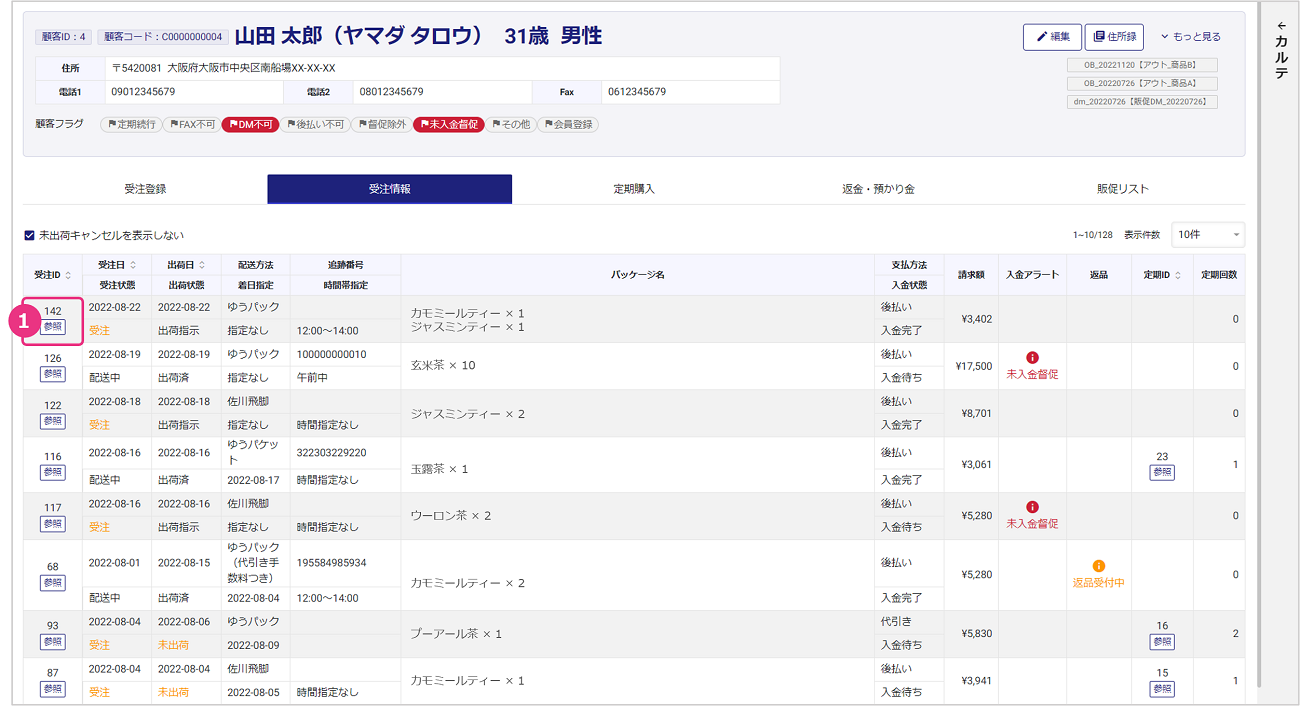The image size is (1300, 706).
Task: Click the red alert icon for order 126
Action: 1032,358
